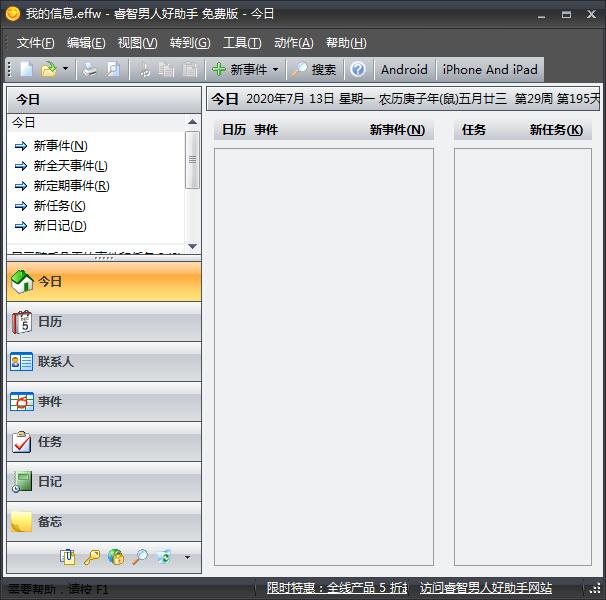Open the 转到(G) menu
The image size is (606, 600).
(190, 43)
